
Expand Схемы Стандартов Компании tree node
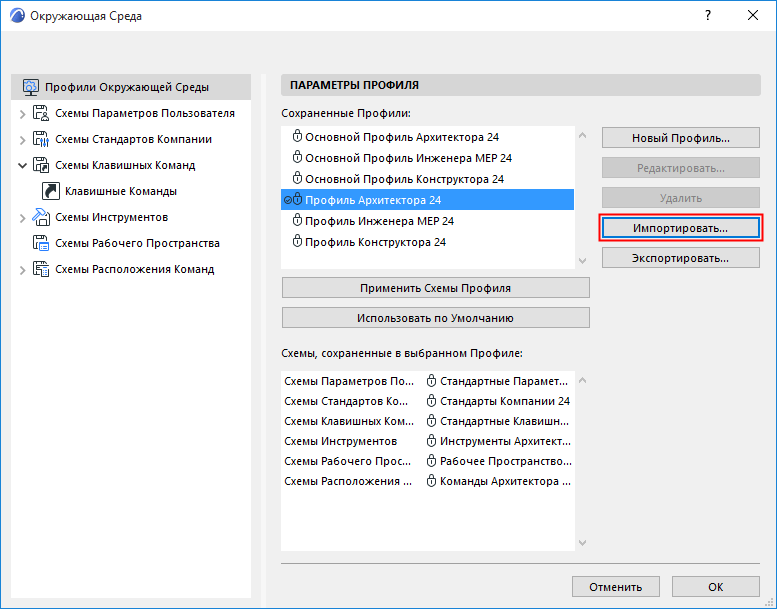22,140
